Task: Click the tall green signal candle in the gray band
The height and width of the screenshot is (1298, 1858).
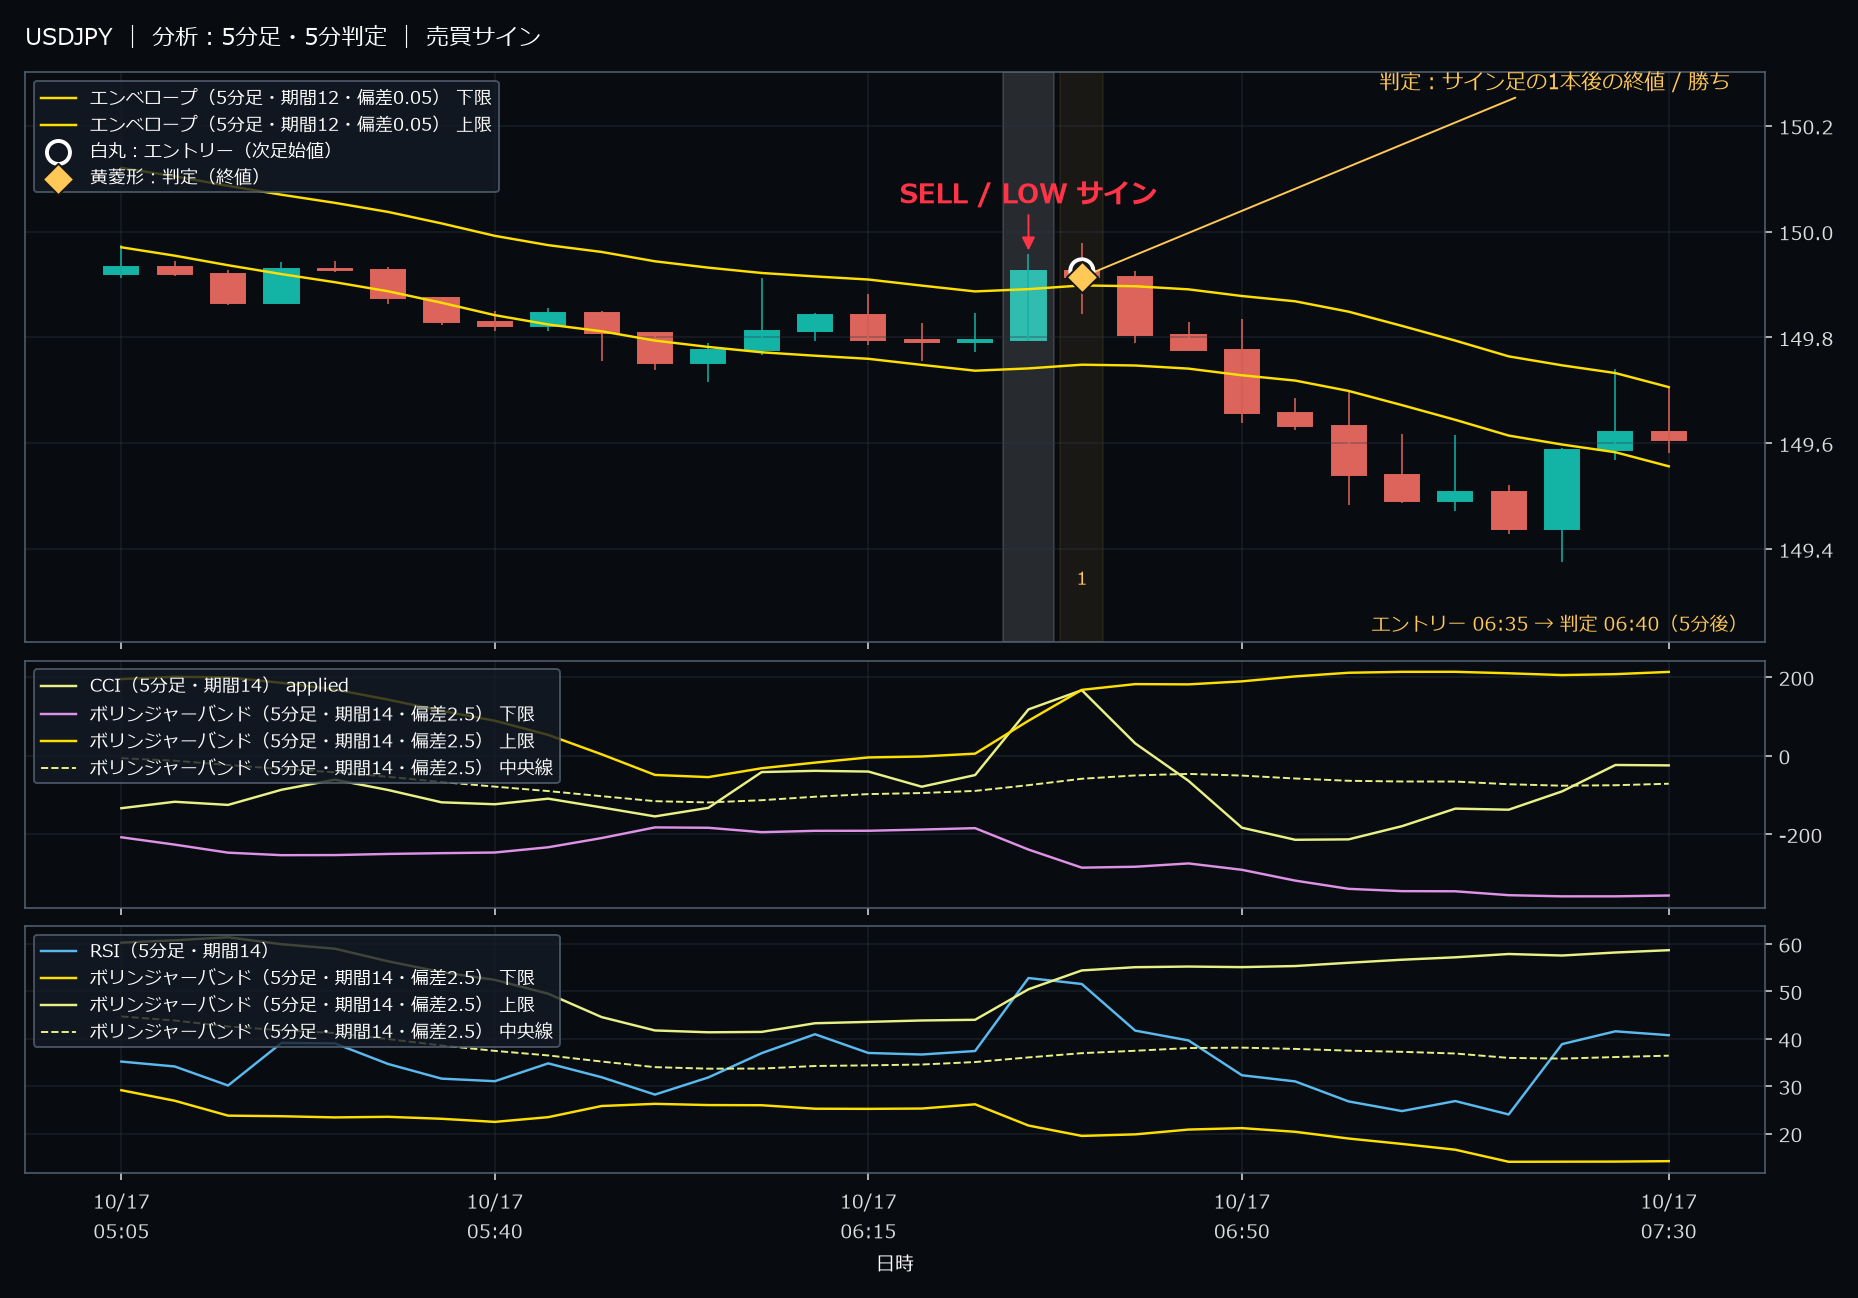Action: pos(1028,305)
